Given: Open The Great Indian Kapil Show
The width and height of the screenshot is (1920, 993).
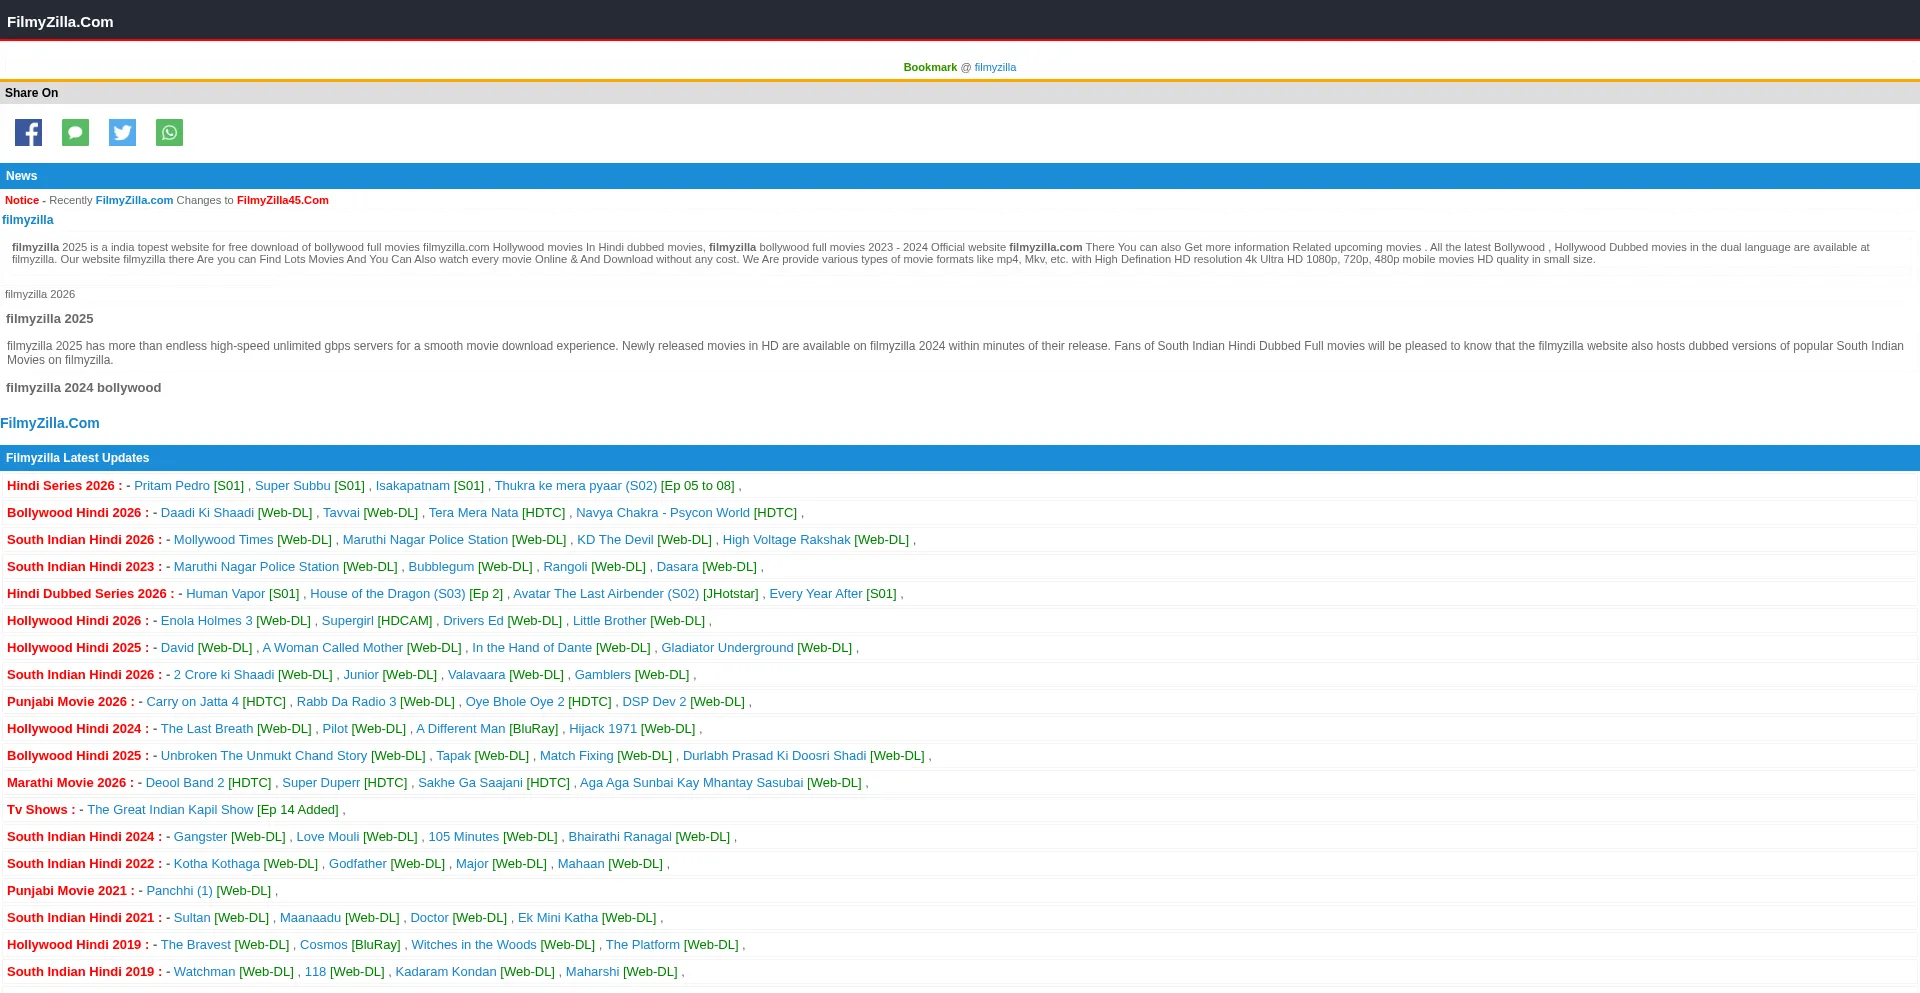Looking at the screenshot, I should coord(170,810).
